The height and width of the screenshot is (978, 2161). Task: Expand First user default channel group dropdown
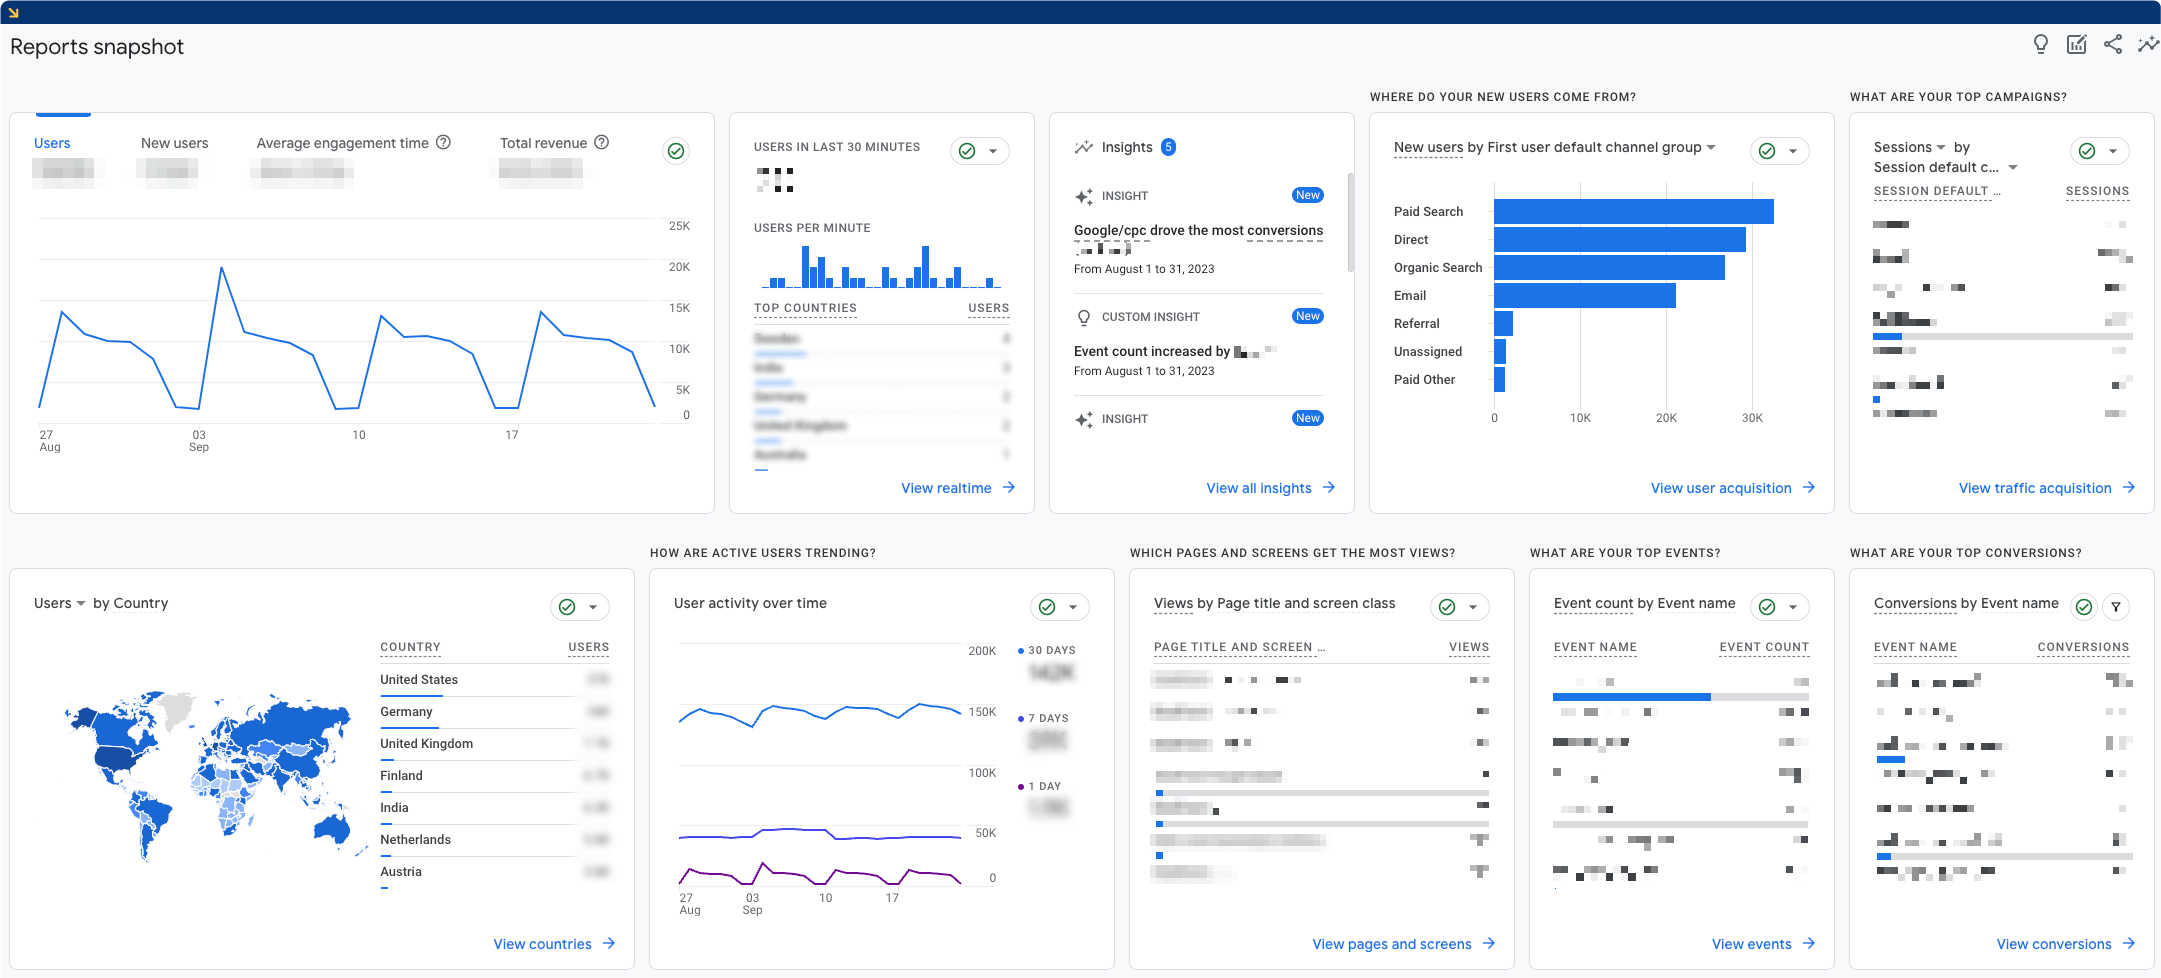tap(1713, 147)
